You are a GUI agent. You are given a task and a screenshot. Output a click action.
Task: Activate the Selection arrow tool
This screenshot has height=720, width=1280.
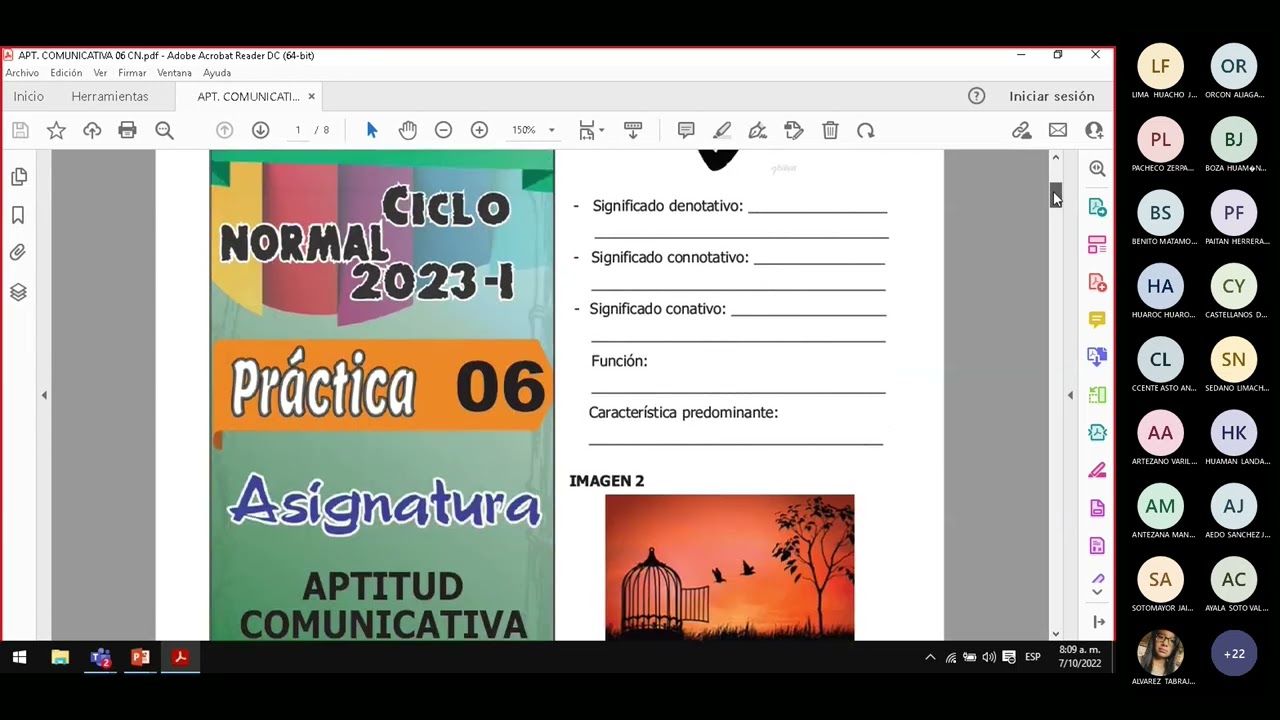click(372, 130)
